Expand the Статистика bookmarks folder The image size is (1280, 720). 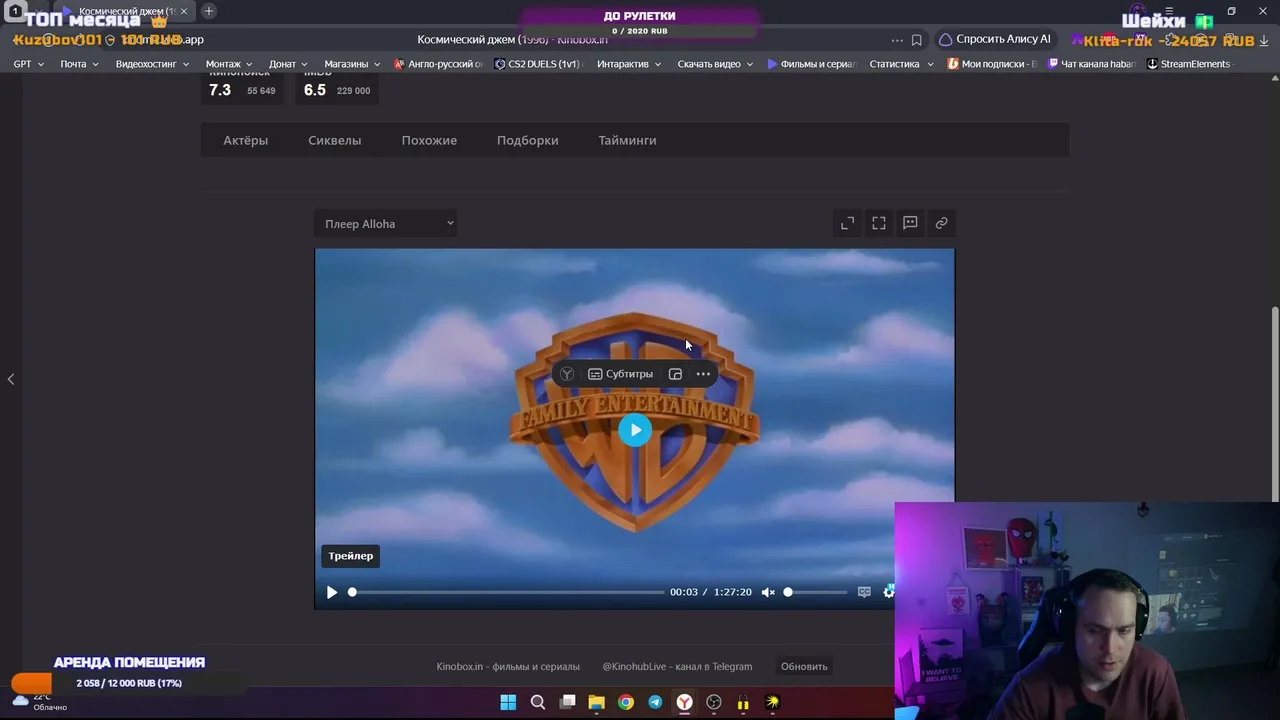tap(901, 64)
